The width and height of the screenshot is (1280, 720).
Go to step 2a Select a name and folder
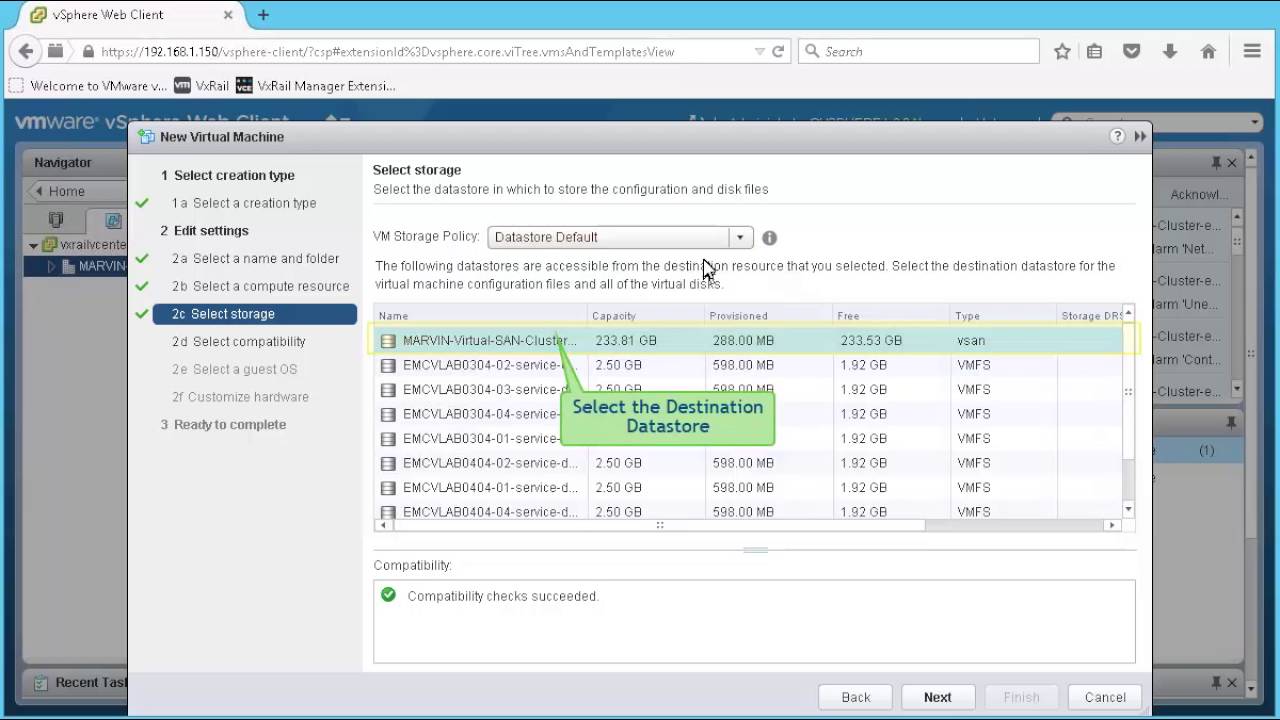point(255,258)
